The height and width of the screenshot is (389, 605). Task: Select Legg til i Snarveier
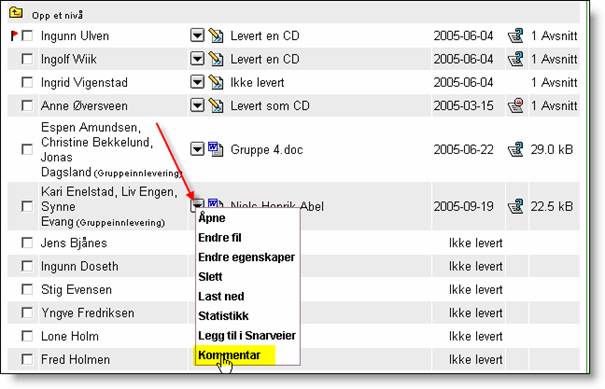coord(247,336)
